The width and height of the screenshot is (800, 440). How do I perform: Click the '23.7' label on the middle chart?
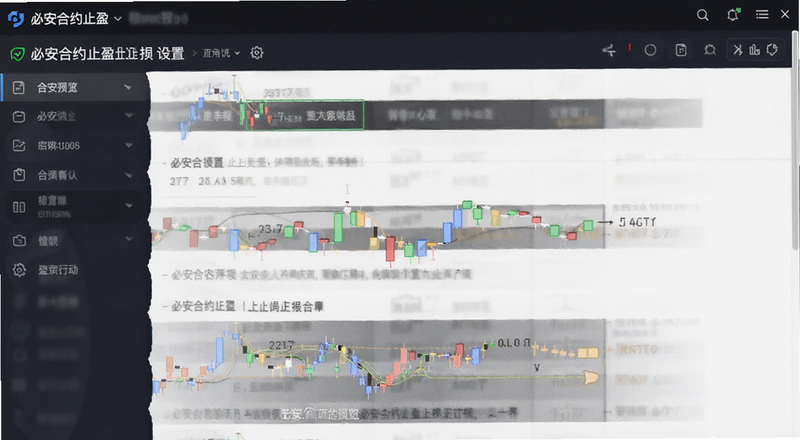point(270,229)
